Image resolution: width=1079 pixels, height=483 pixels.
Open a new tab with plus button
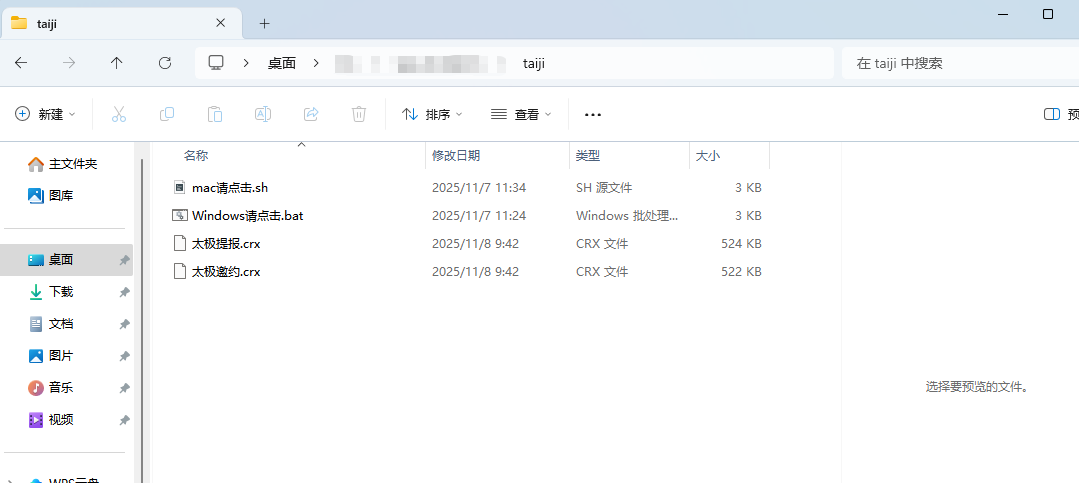click(264, 23)
